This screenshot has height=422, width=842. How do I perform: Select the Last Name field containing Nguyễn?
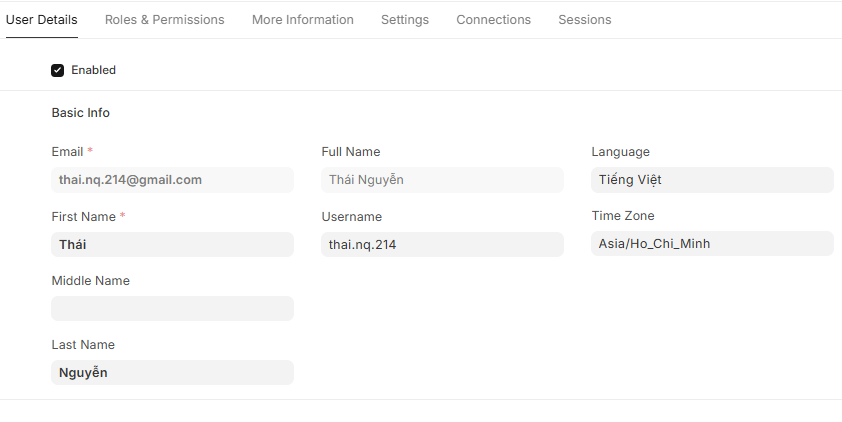click(x=172, y=372)
